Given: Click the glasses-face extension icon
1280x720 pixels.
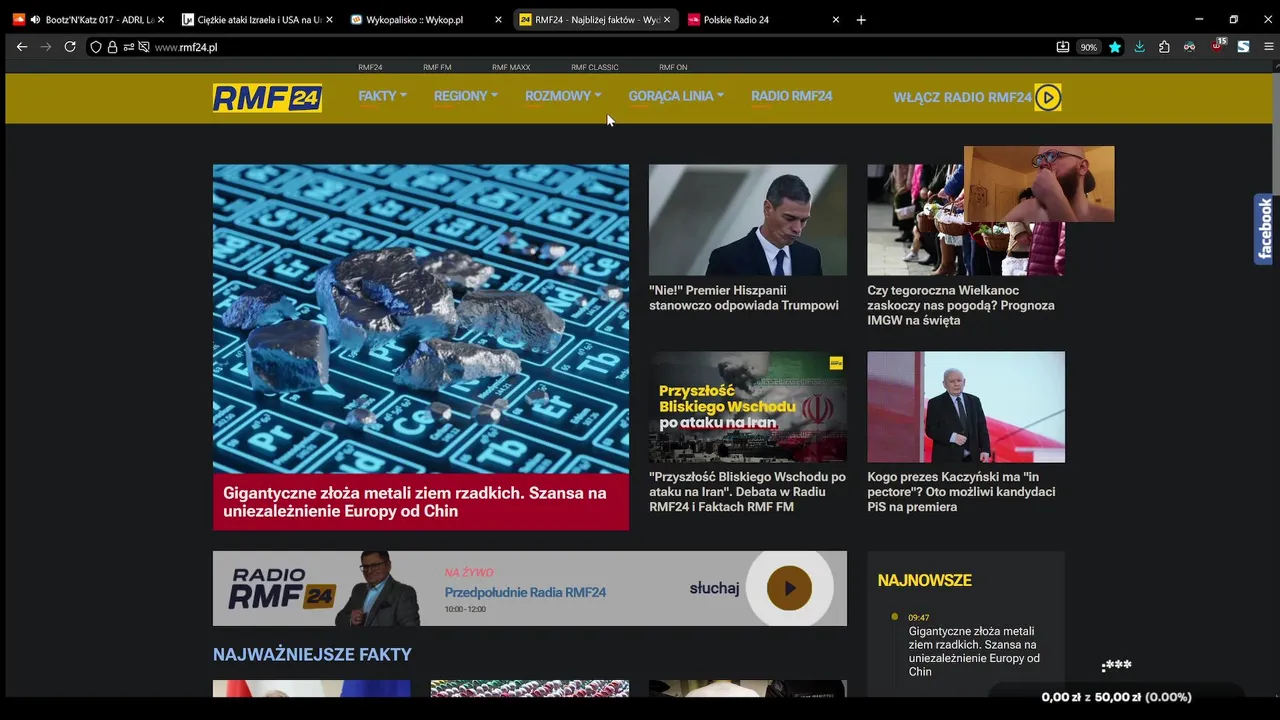Looking at the screenshot, I should (1189, 47).
